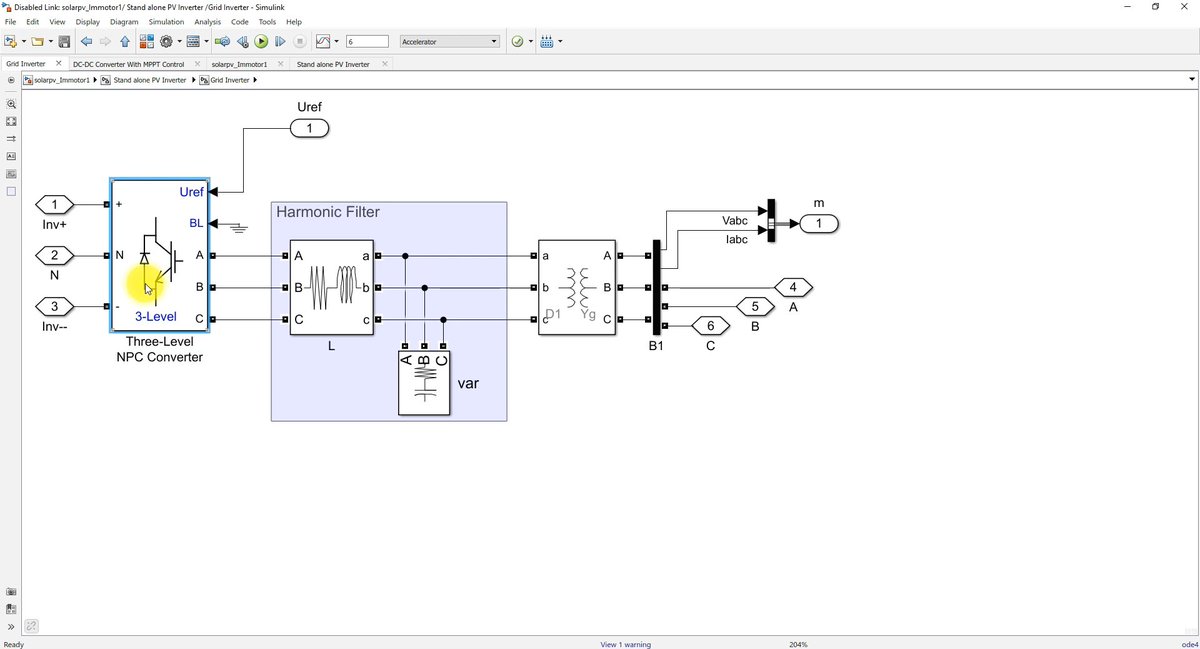The width and height of the screenshot is (1200, 649).
Task: Switch to DC-DC Converter With MPPT Control tab
Action: point(129,64)
